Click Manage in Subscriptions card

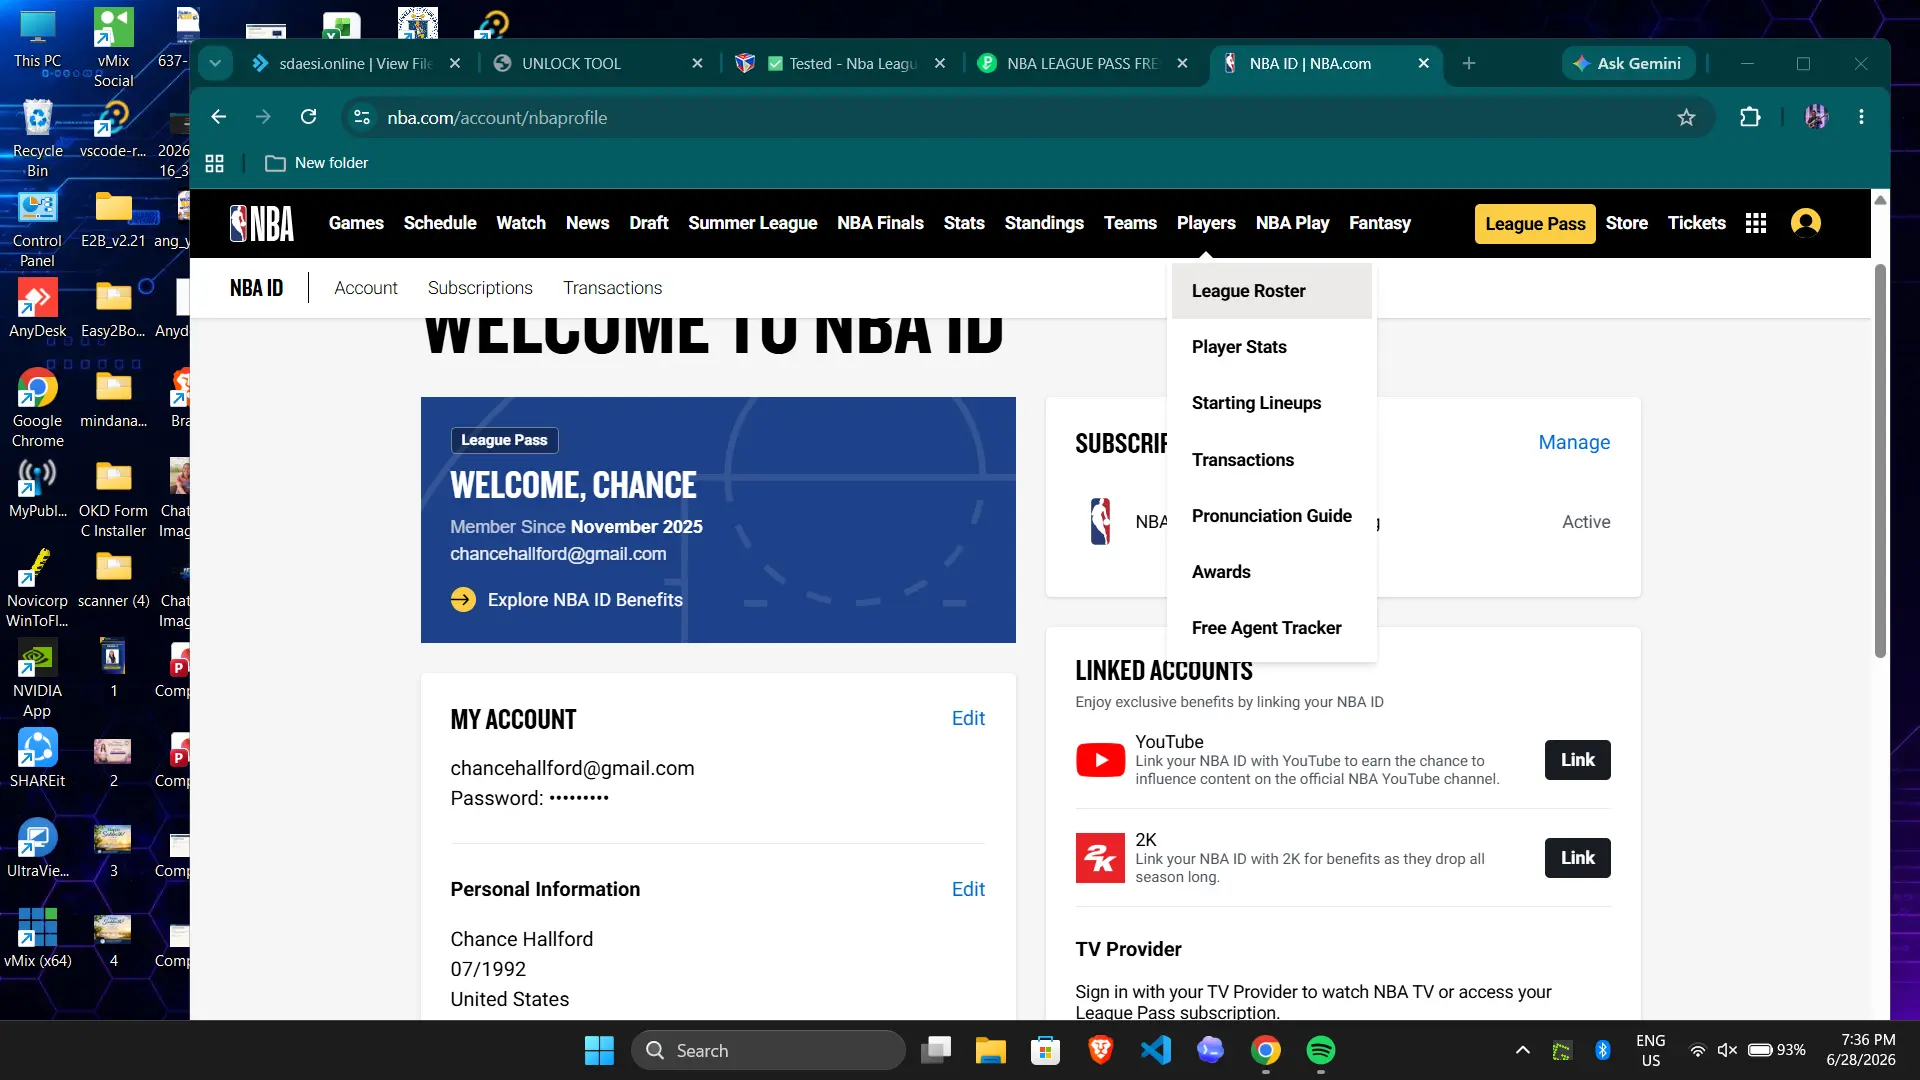click(1574, 442)
